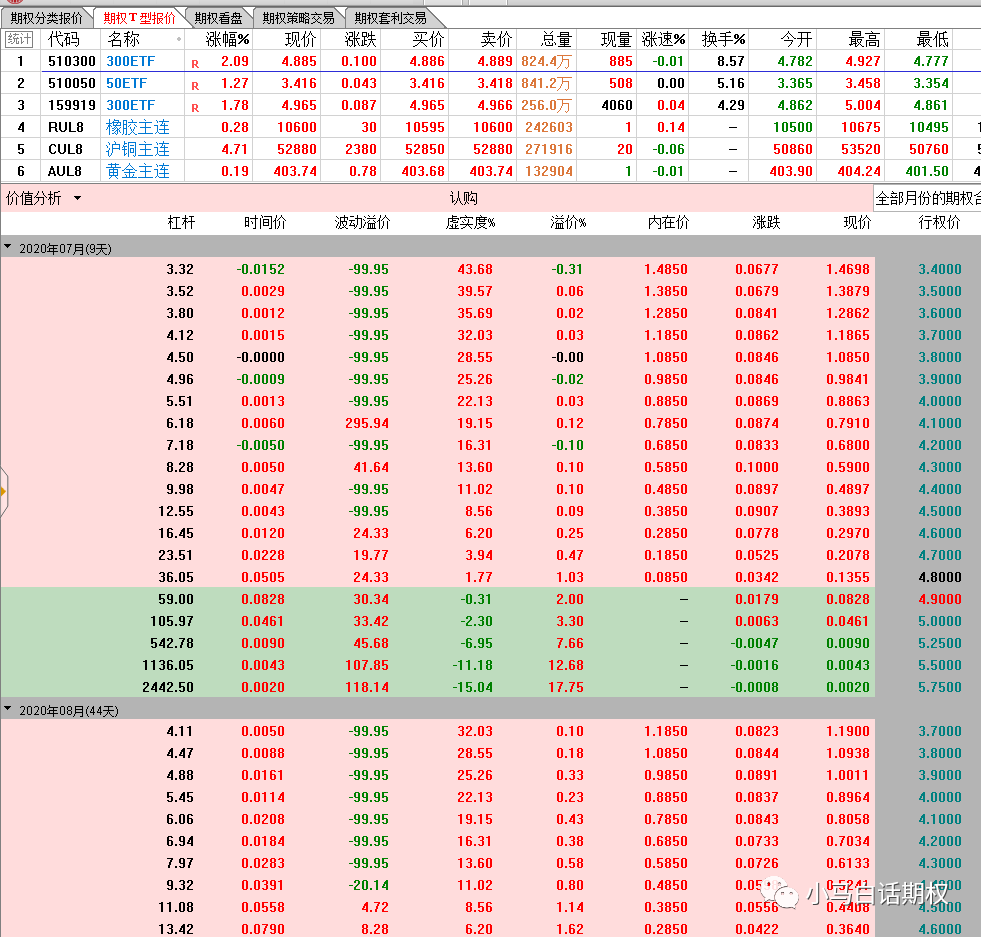Click leverage value 2442.50

(168, 687)
